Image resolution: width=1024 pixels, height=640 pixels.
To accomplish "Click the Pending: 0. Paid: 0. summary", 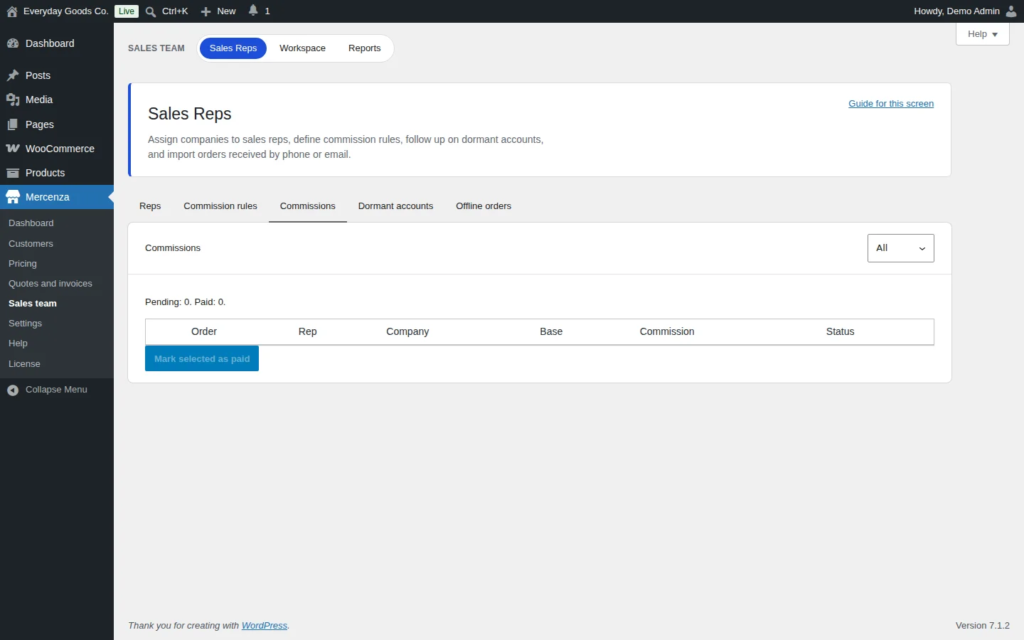I will (x=185, y=302).
